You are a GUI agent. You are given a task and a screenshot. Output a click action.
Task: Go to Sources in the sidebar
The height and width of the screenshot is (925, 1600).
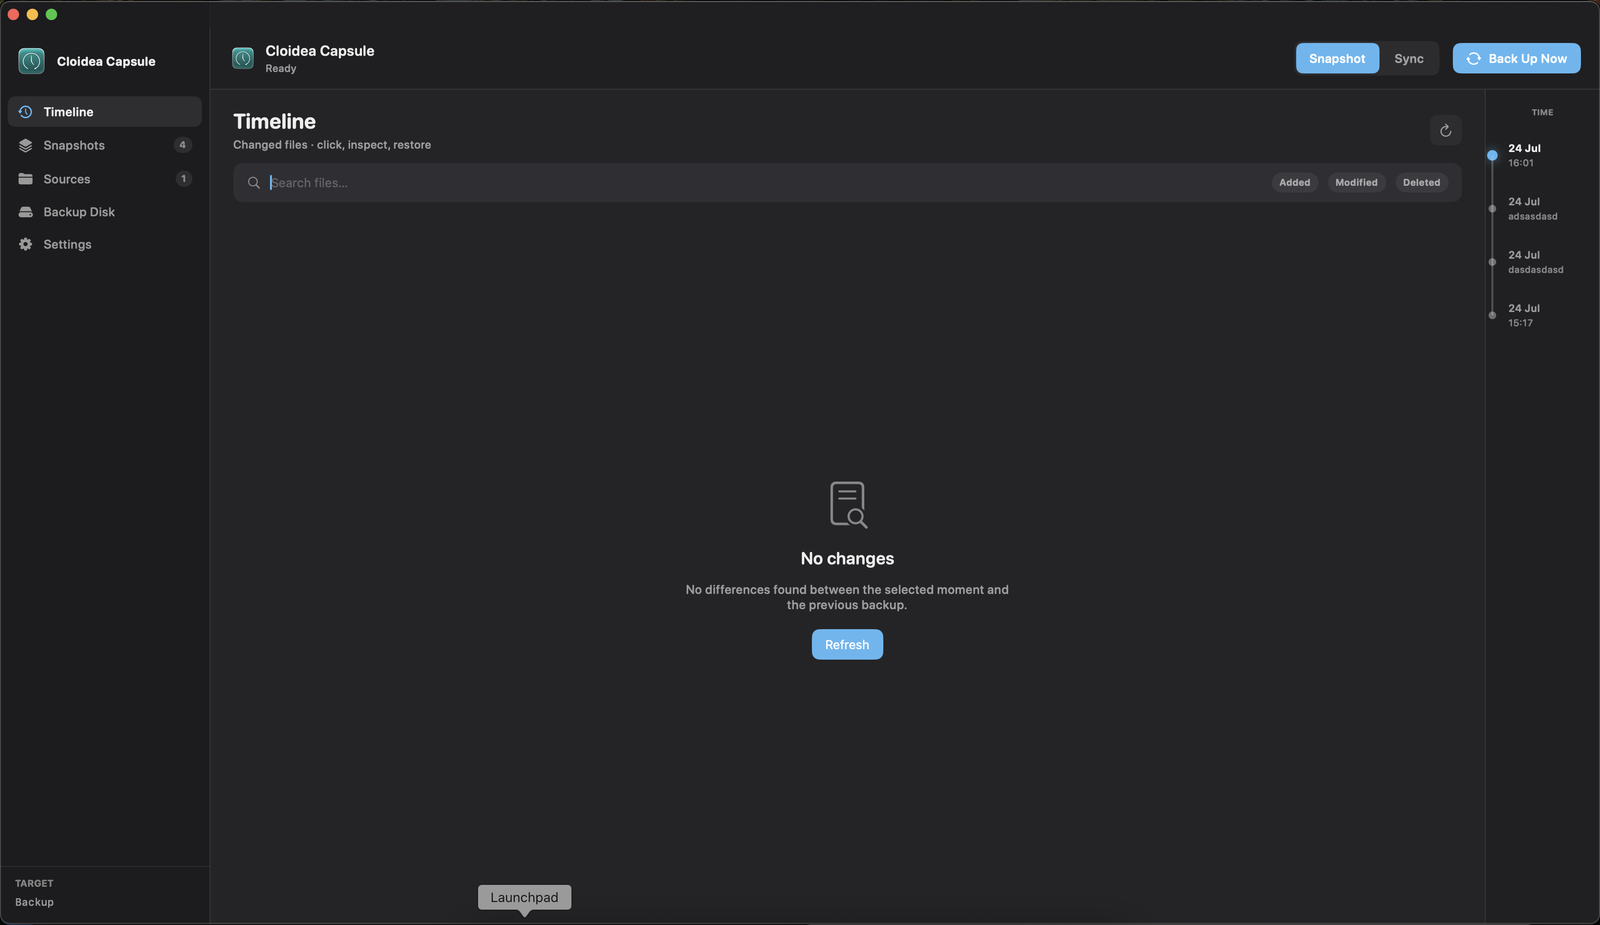pos(105,179)
